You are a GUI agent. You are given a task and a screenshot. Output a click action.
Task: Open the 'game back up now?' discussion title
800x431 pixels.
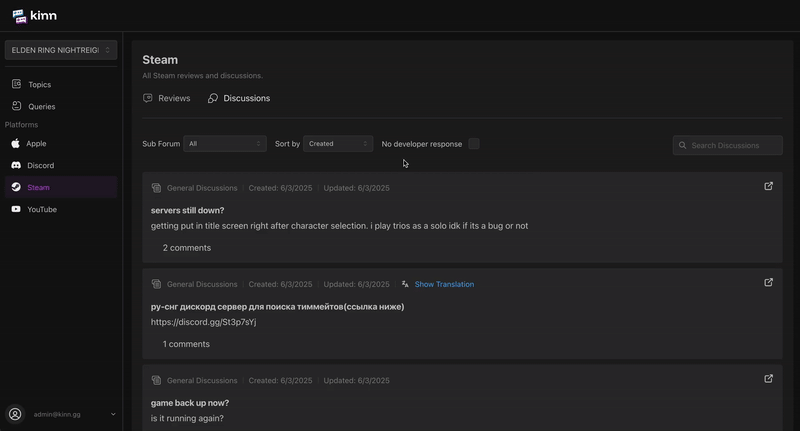pos(190,403)
